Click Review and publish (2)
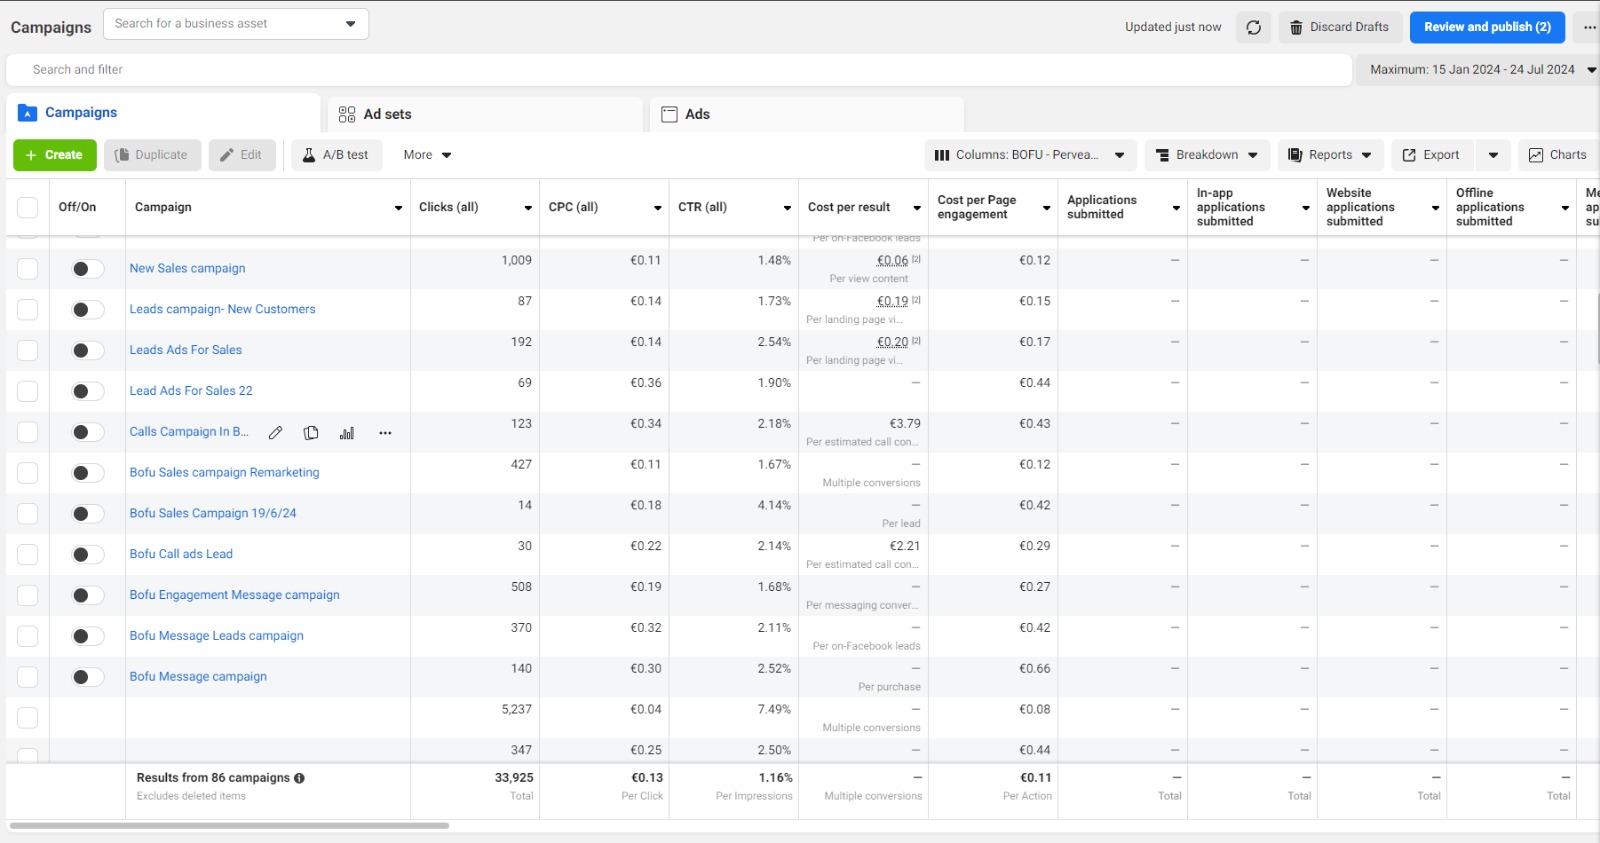1600x843 pixels. pos(1487,27)
